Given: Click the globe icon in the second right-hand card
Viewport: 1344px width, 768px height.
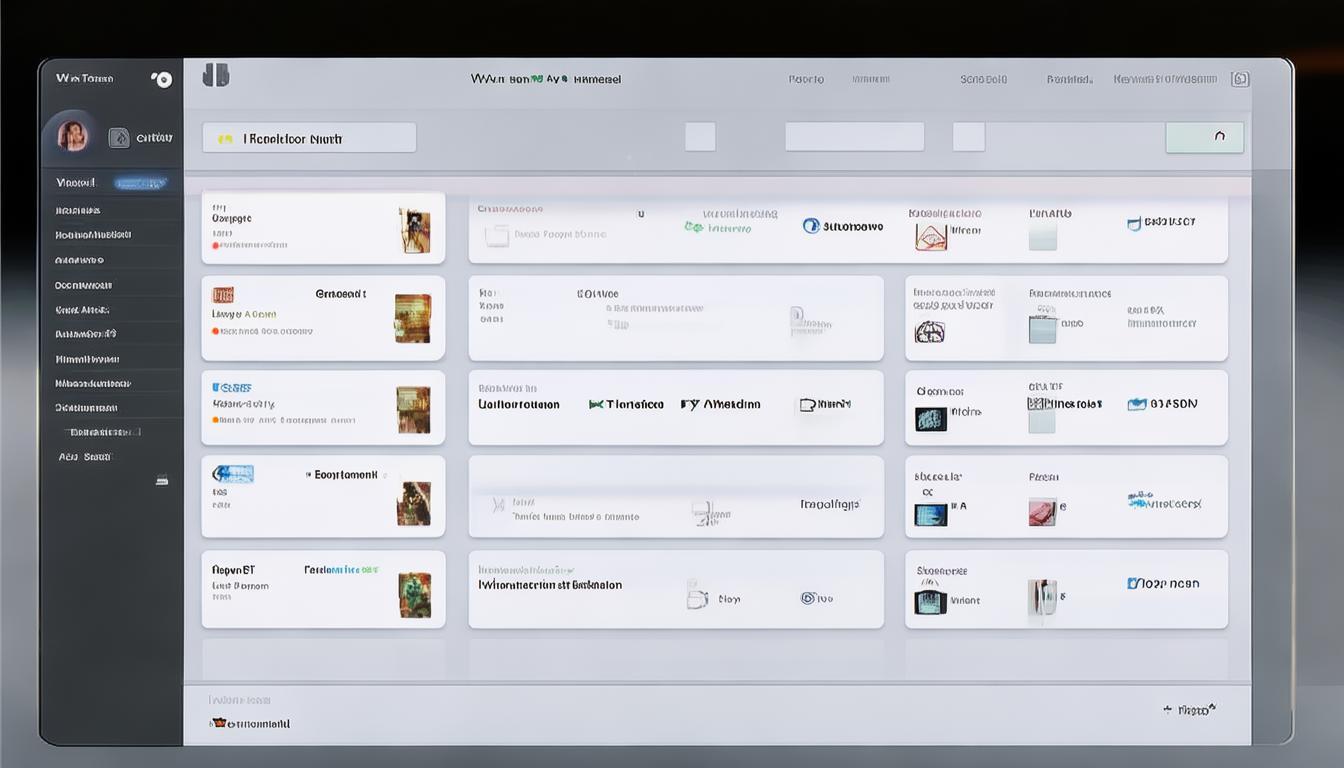Looking at the screenshot, I should [x=930, y=332].
